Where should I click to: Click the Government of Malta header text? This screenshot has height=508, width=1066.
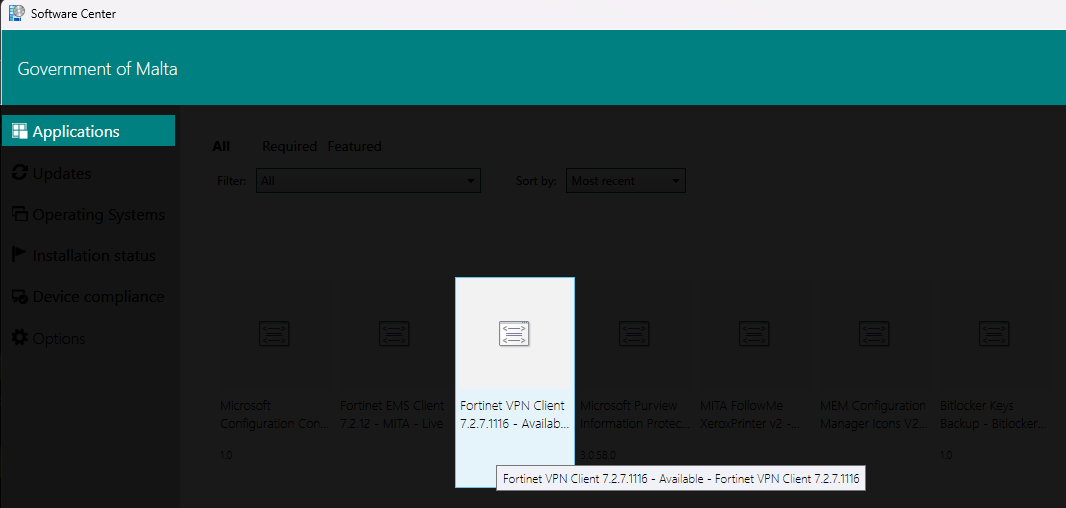97,69
